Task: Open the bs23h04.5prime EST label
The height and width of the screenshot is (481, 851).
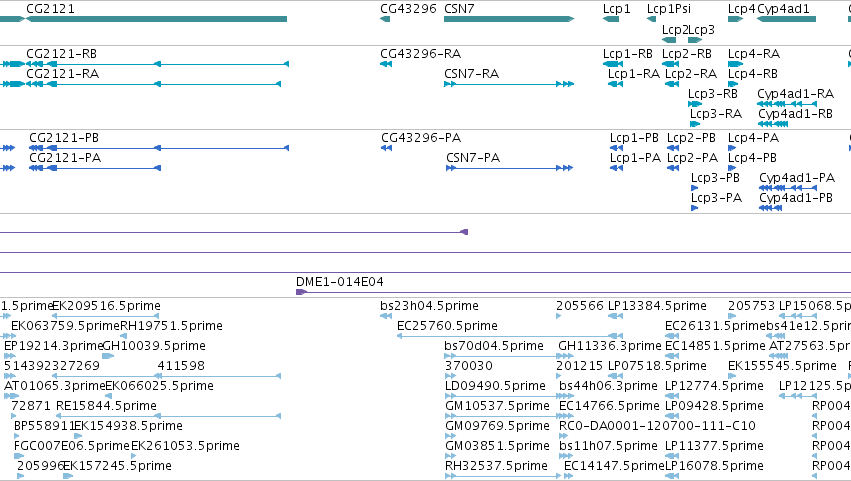Action: point(429,306)
